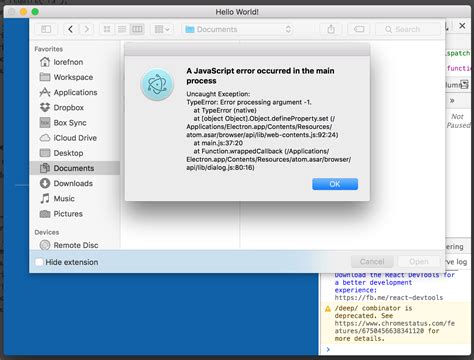Switch to icon grid view

click(x=107, y=29)
